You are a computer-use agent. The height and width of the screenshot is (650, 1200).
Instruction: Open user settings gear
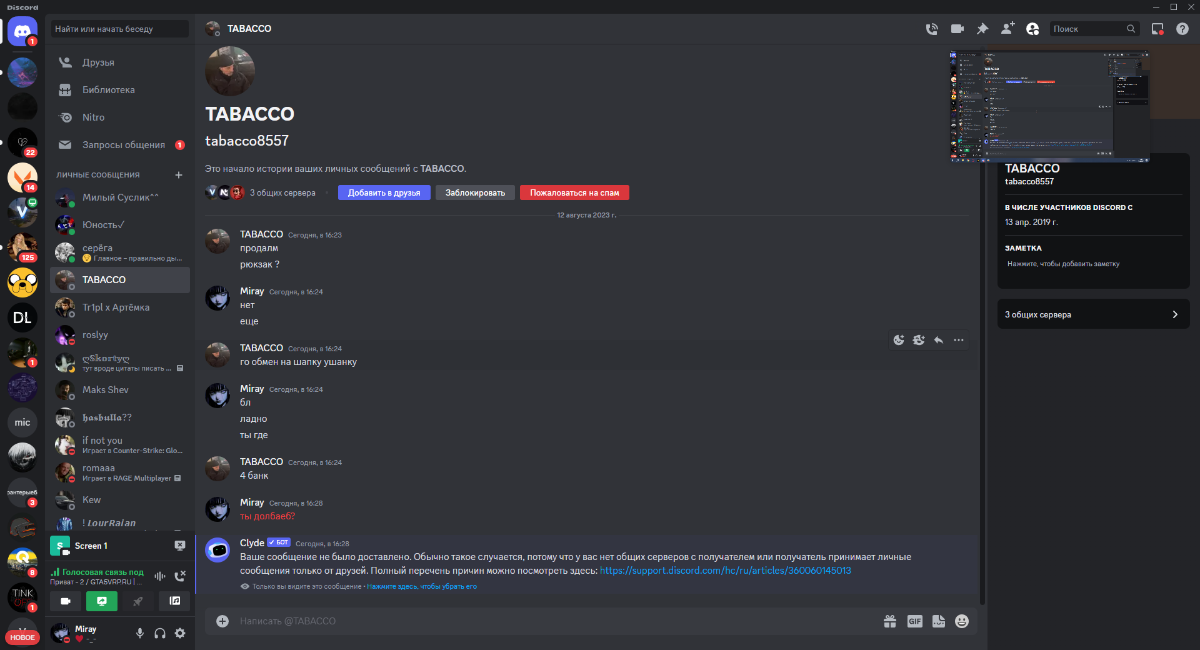click(180, 633)
